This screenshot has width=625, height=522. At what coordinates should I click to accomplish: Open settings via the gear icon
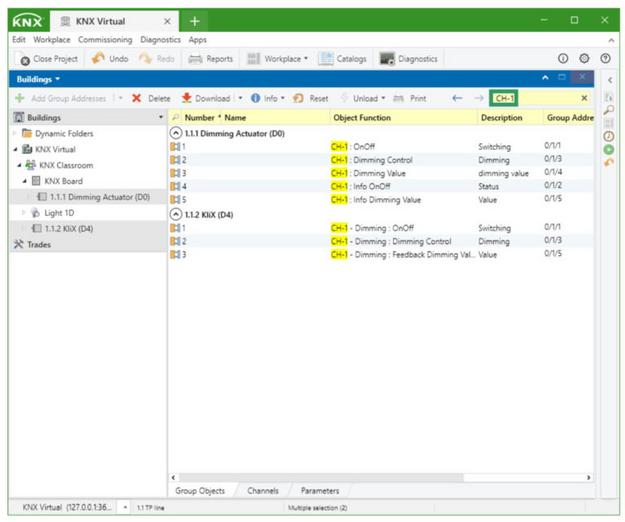click(x=584, y=59)
